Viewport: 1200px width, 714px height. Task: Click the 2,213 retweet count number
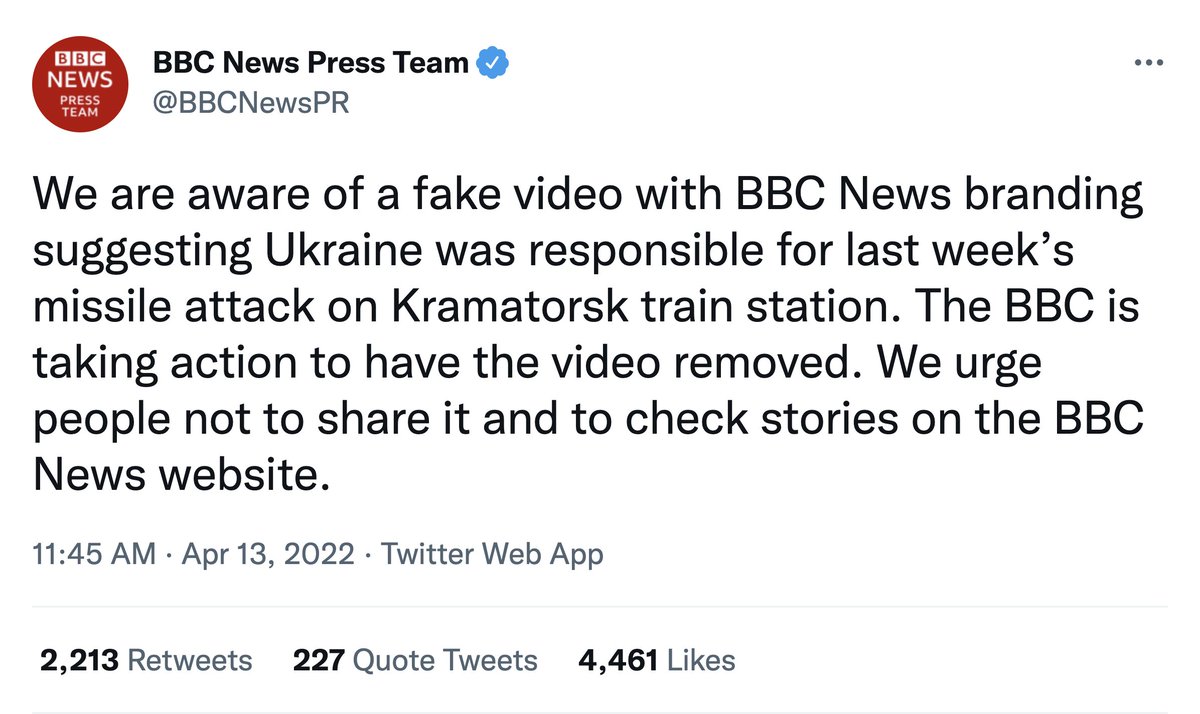click(80, 661)
